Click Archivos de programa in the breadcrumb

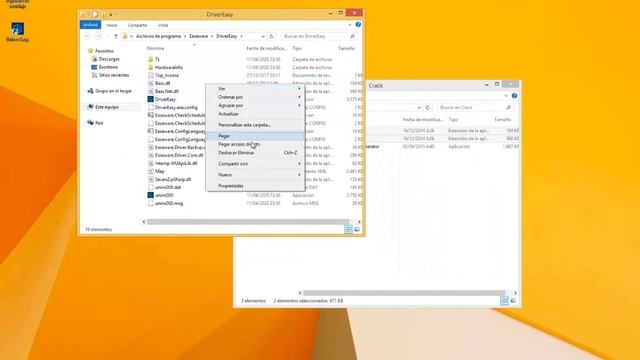[158, 36]
